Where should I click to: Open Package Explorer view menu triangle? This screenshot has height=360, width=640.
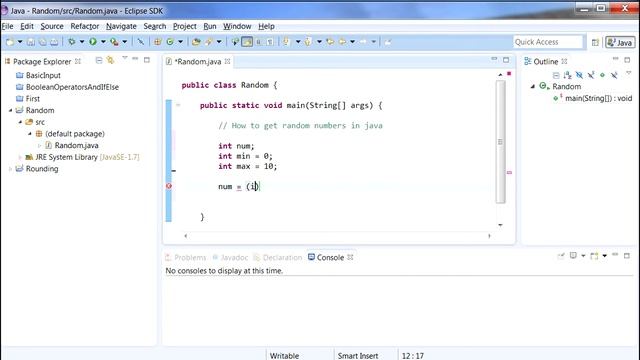125,58
